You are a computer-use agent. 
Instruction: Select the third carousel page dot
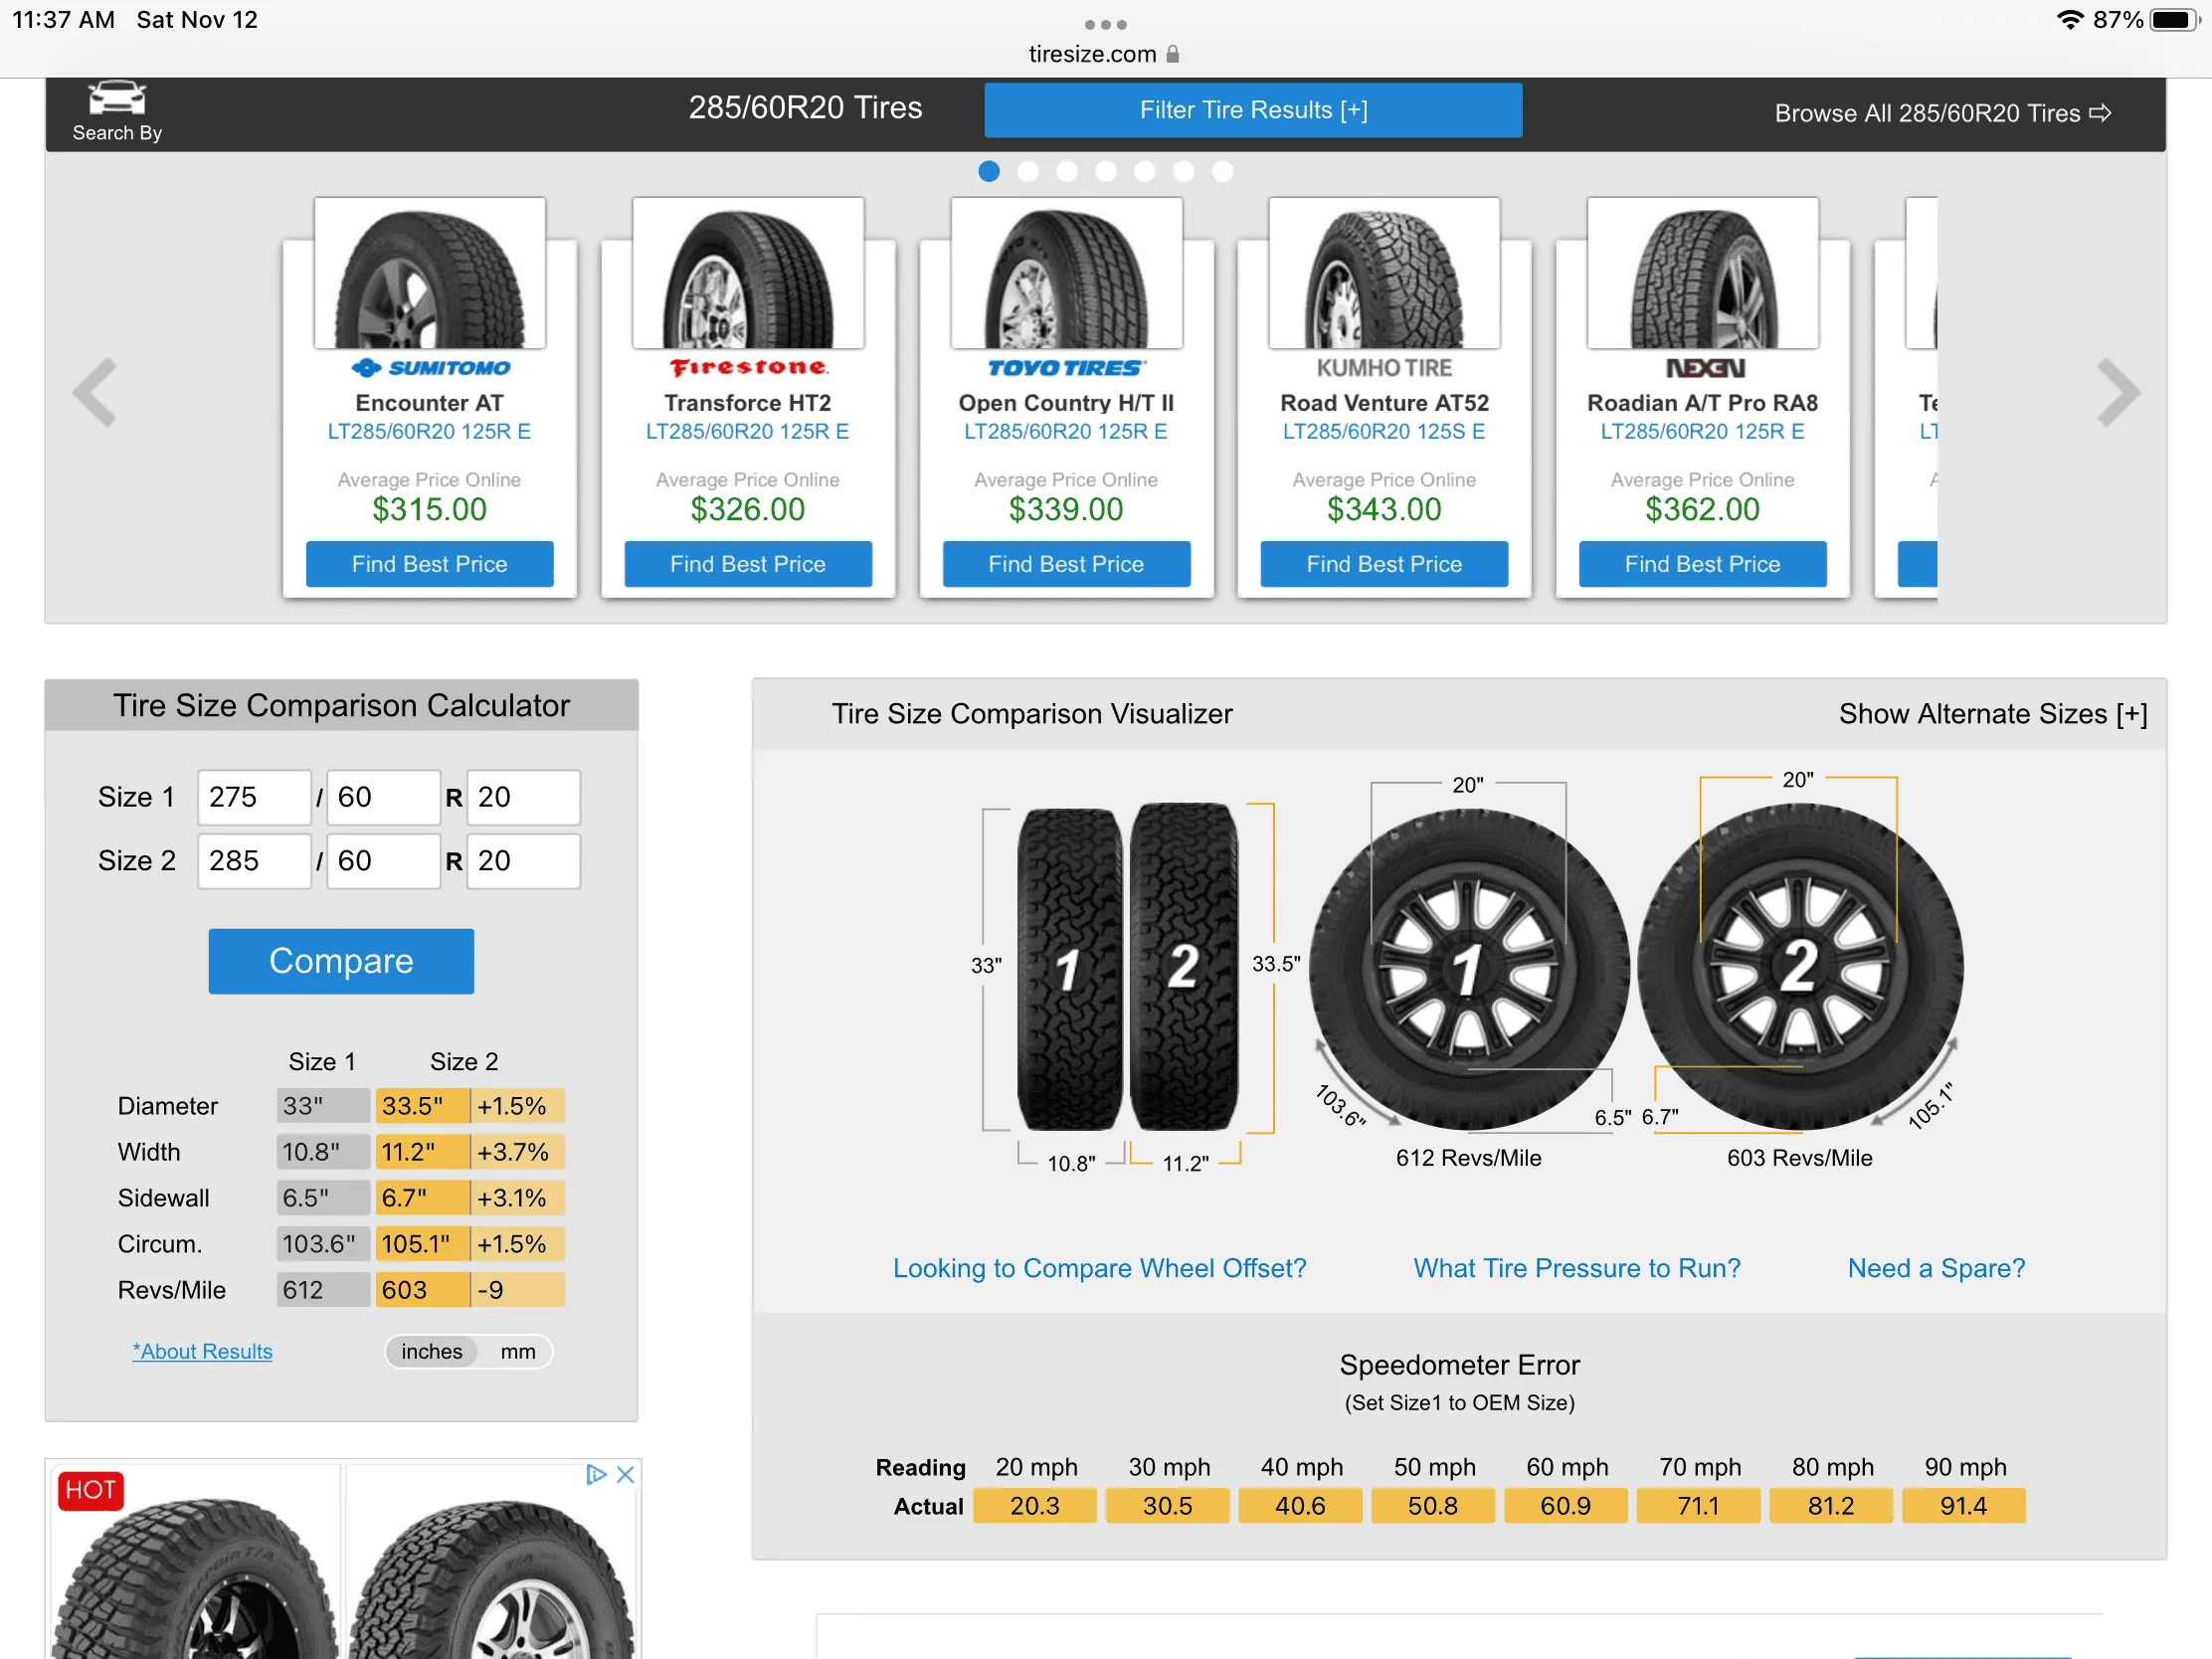point(1067,172)
